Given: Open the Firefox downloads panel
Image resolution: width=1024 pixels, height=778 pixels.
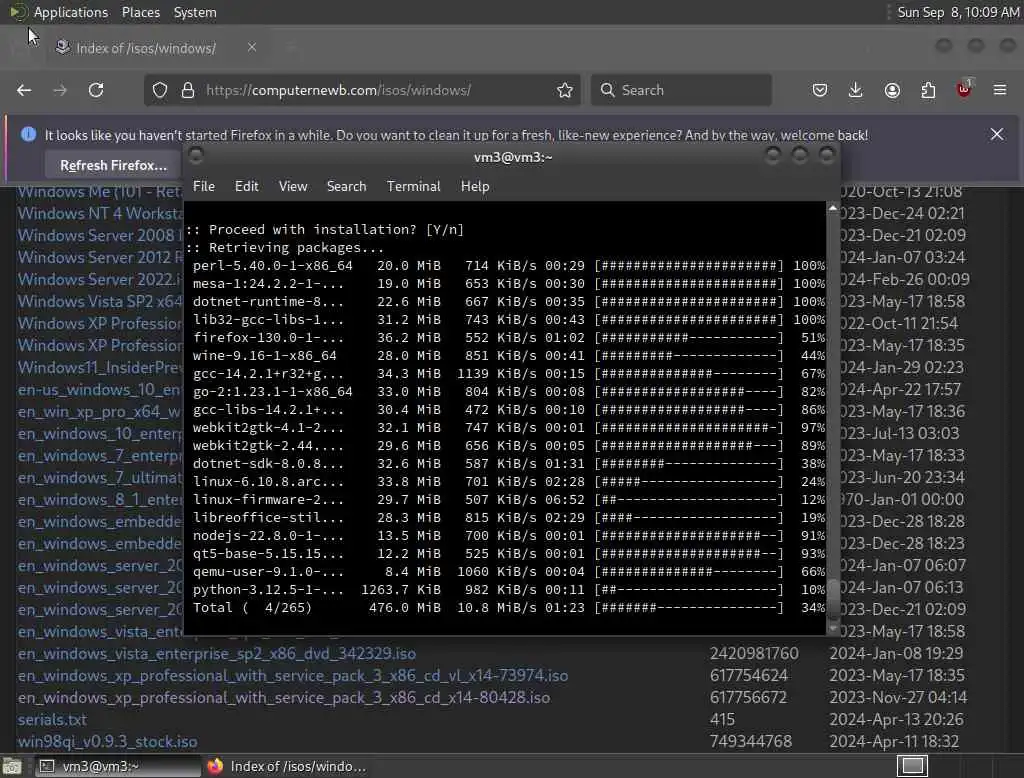Looking at the screenshot, I should [856, 90].
